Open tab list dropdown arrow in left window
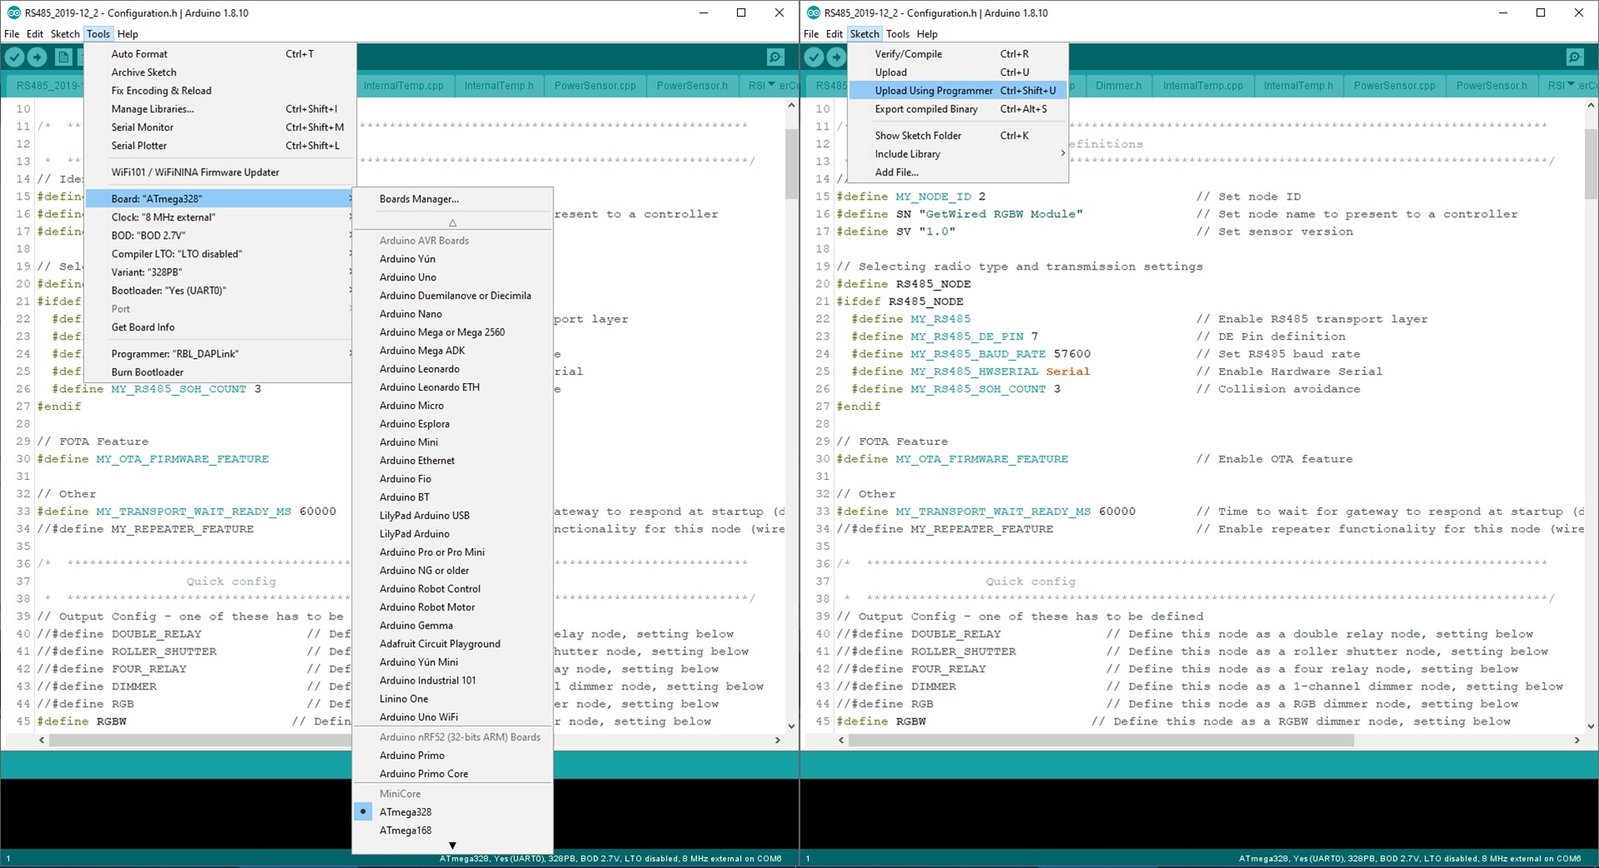This screenshot has height=868, width=1599. [771, 84]
